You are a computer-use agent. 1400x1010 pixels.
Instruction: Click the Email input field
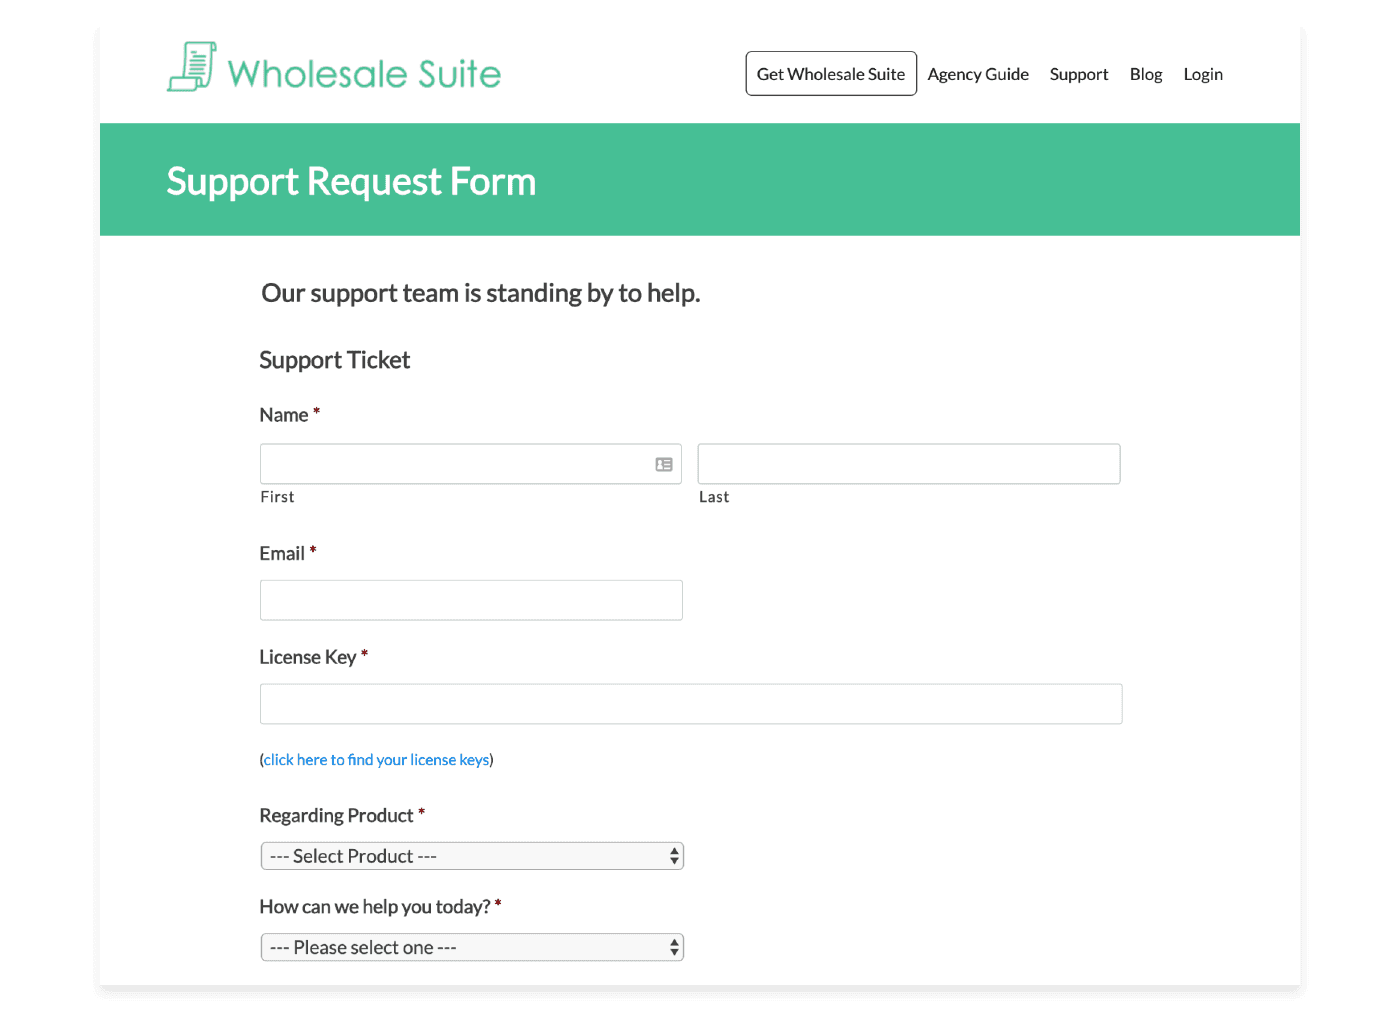coord(470,600)
